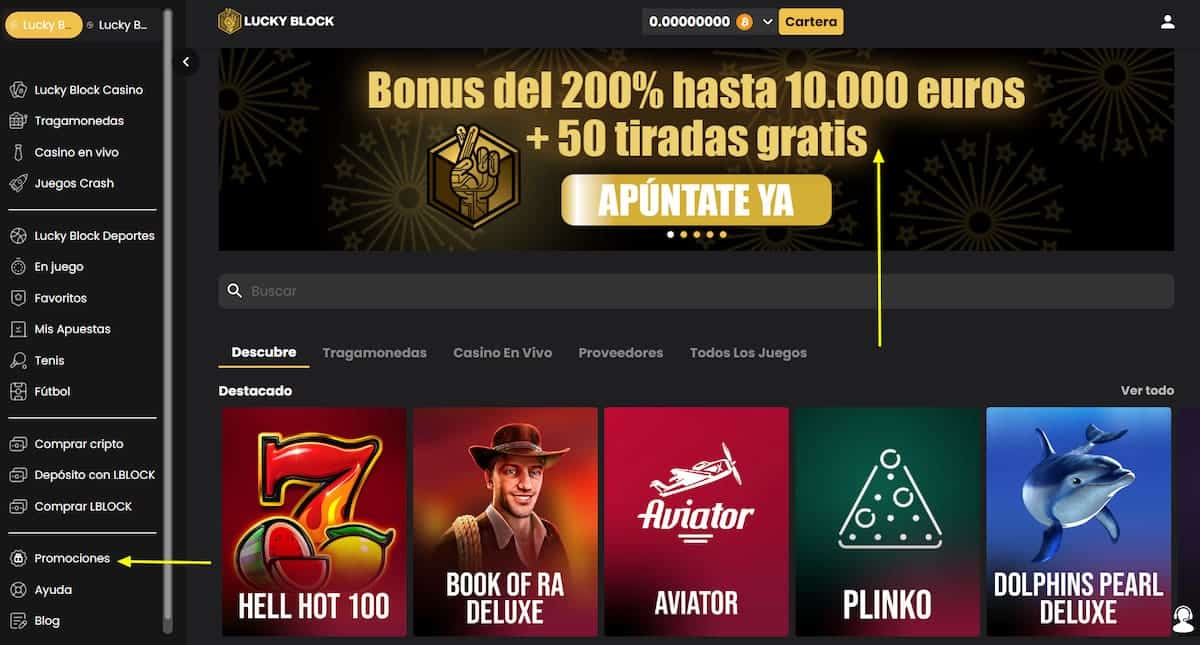Click the Buscar search field

pyautogui.click(x=696, y=291)
